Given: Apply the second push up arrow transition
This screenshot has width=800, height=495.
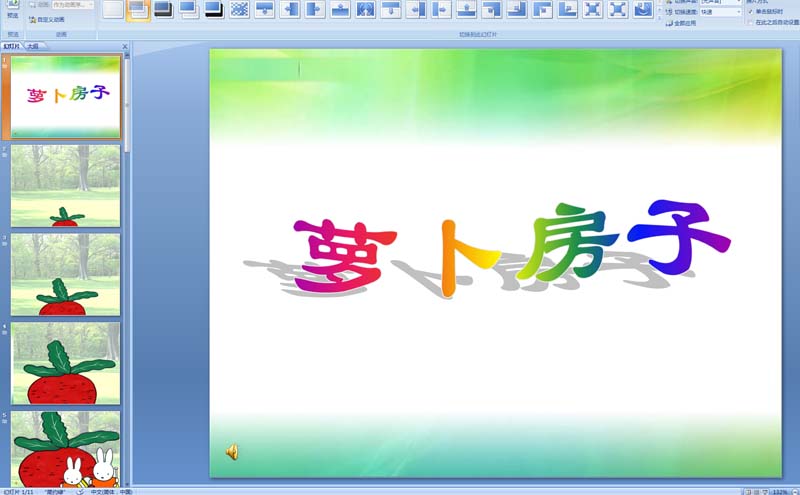Looking at the screenshot, I should tap(466, 9).
